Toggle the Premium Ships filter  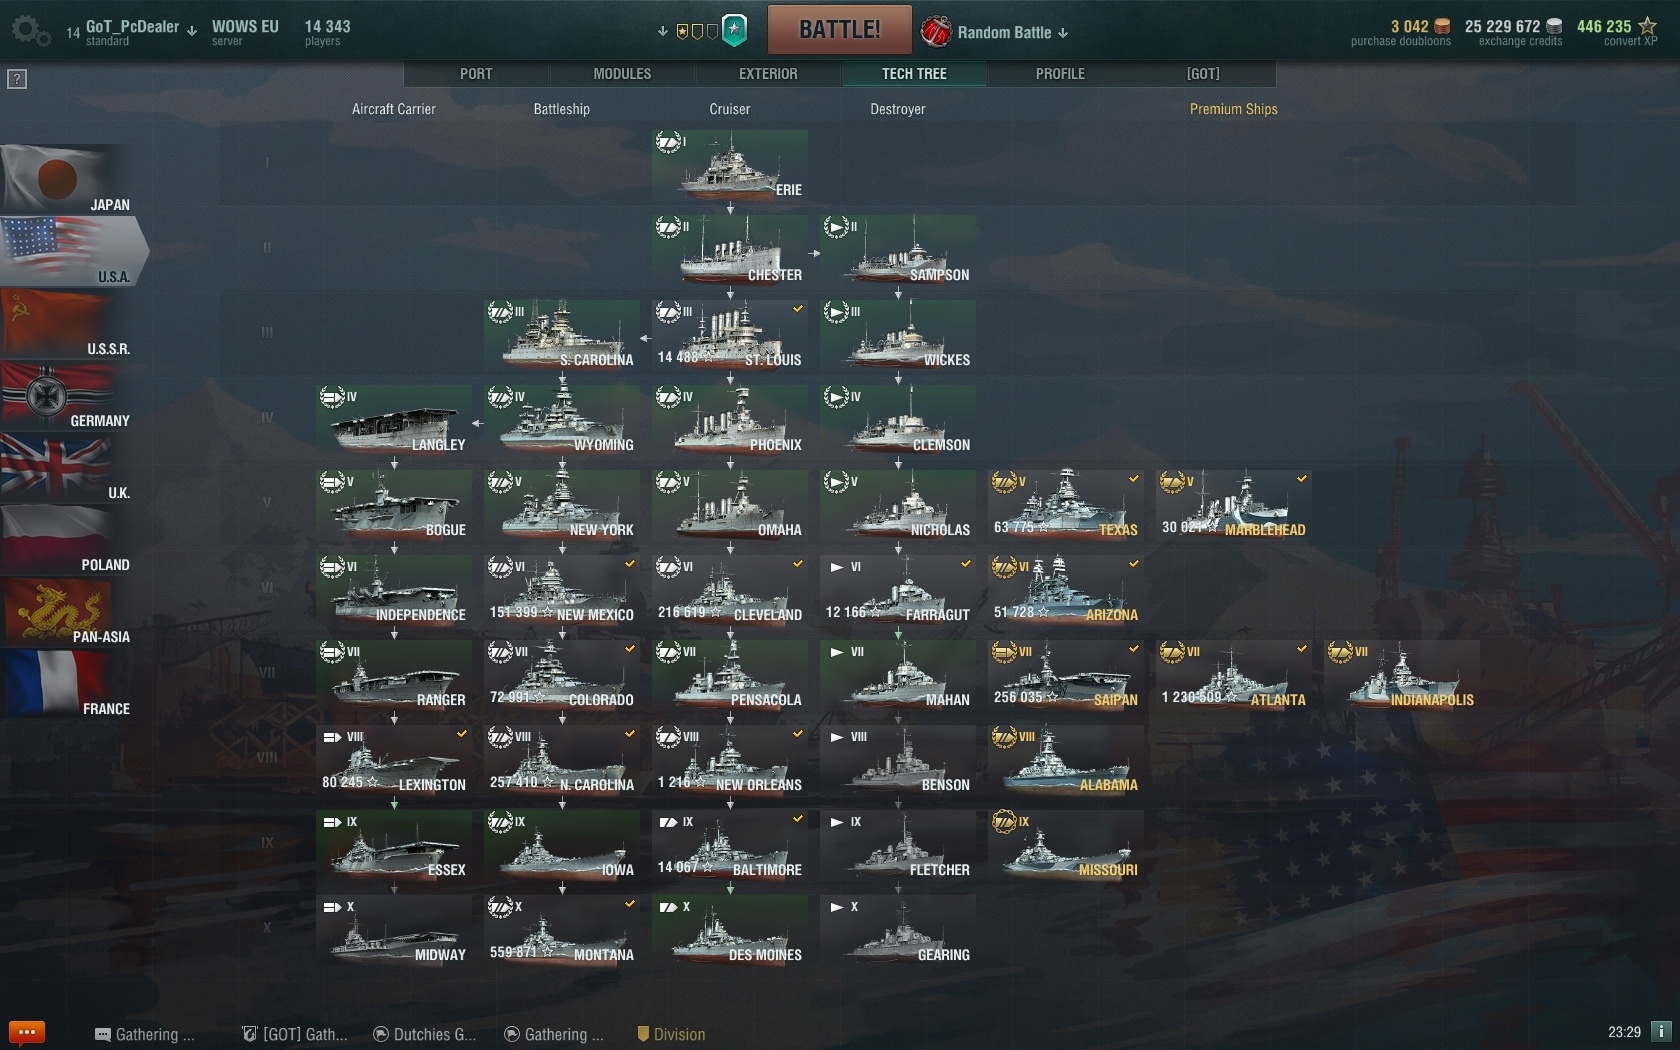pyautogui.click(x=1233, y=109)
